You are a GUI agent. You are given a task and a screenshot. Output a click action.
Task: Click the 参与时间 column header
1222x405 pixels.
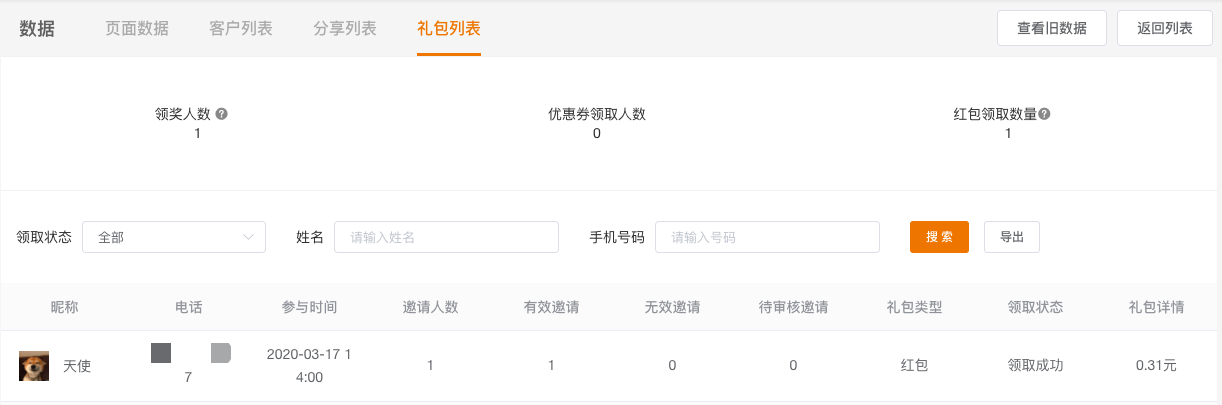[309, 307]
